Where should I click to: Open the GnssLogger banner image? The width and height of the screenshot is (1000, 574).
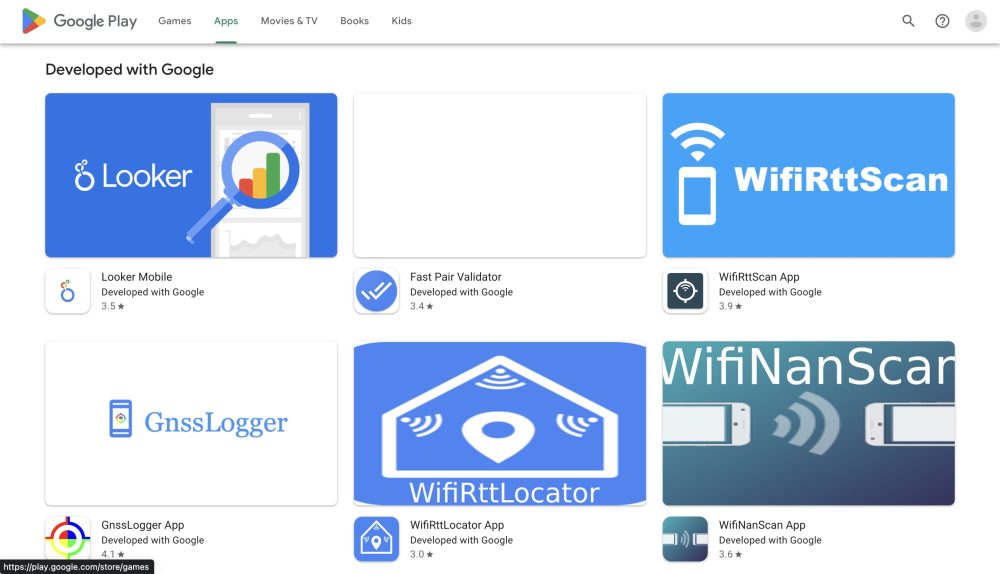click(191, 422)
